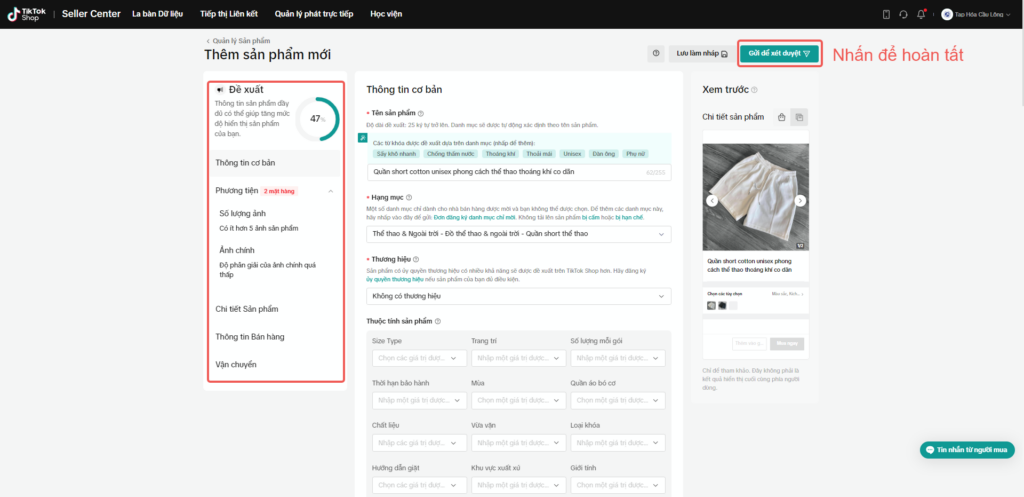The width and height of the screenshot is (1024, 497).
Task: Add the Chống thấm nước keyword tag
Action: [x=450, y=154]
